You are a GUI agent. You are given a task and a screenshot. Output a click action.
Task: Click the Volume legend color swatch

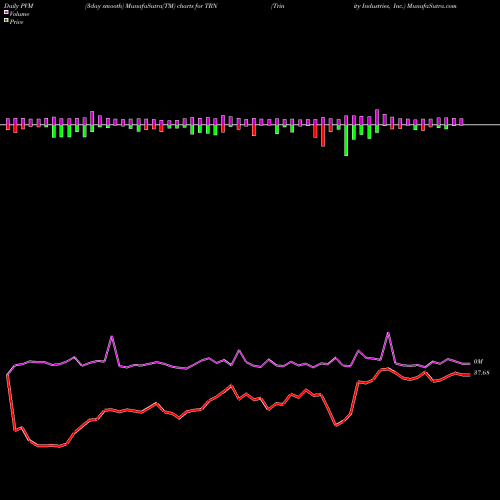(6, 12)
